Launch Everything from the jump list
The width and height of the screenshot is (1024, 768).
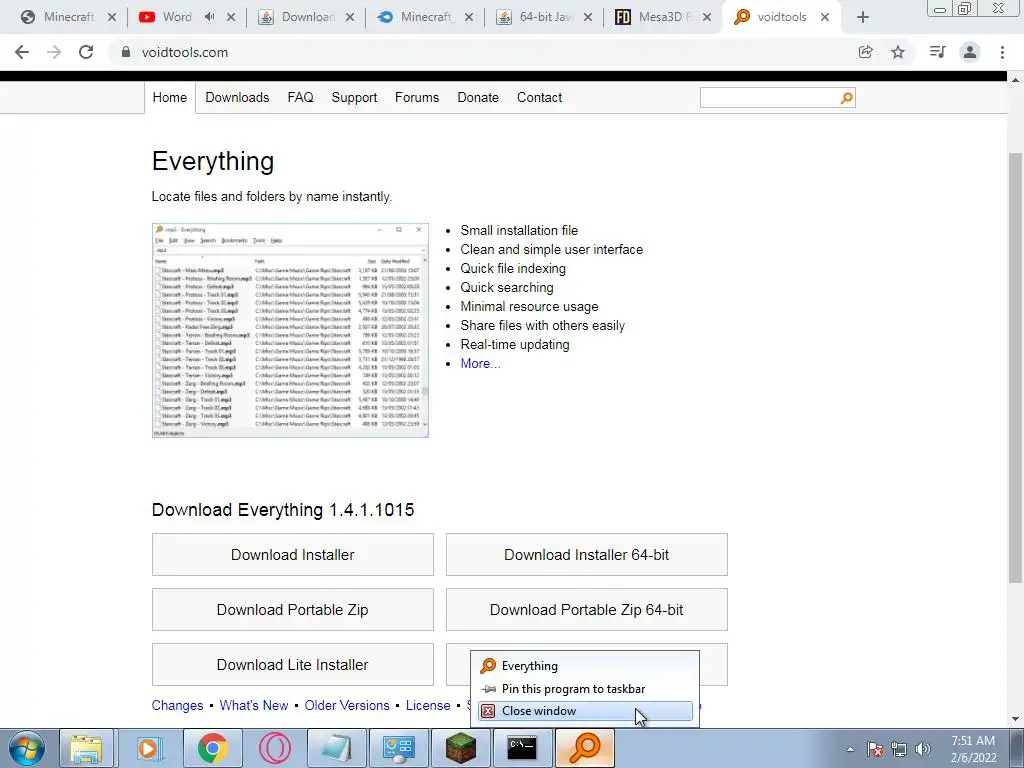[x=585, y=665]
